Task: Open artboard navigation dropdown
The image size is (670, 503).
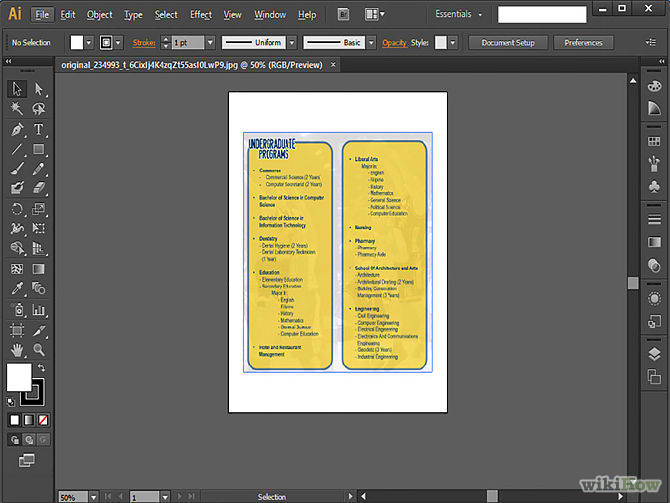Action: (165, 497)
